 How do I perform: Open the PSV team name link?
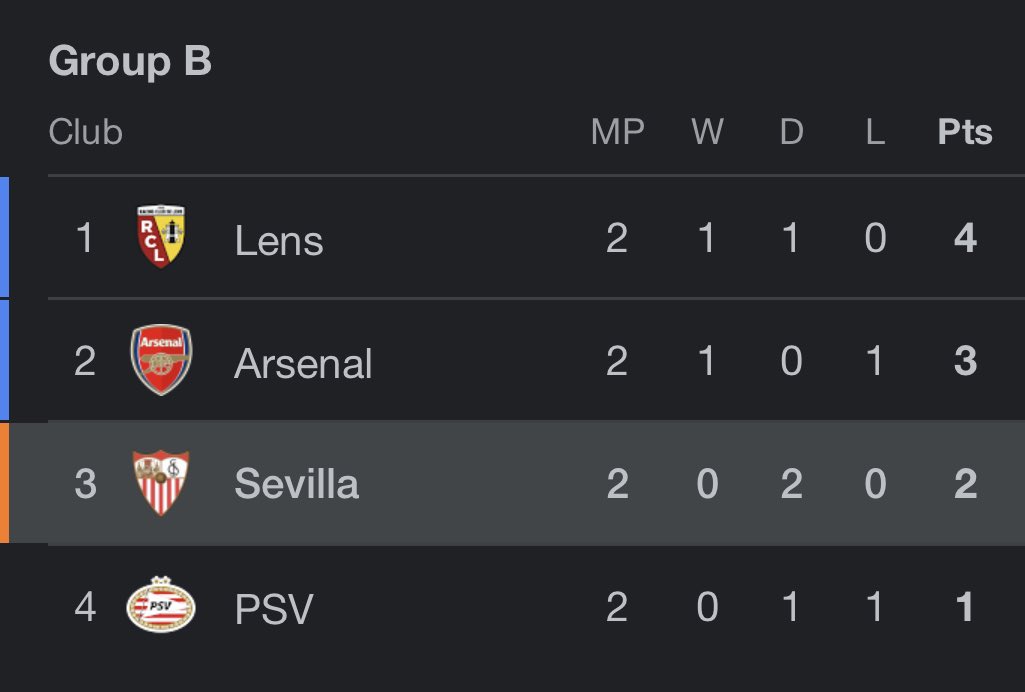pos(274,608)
